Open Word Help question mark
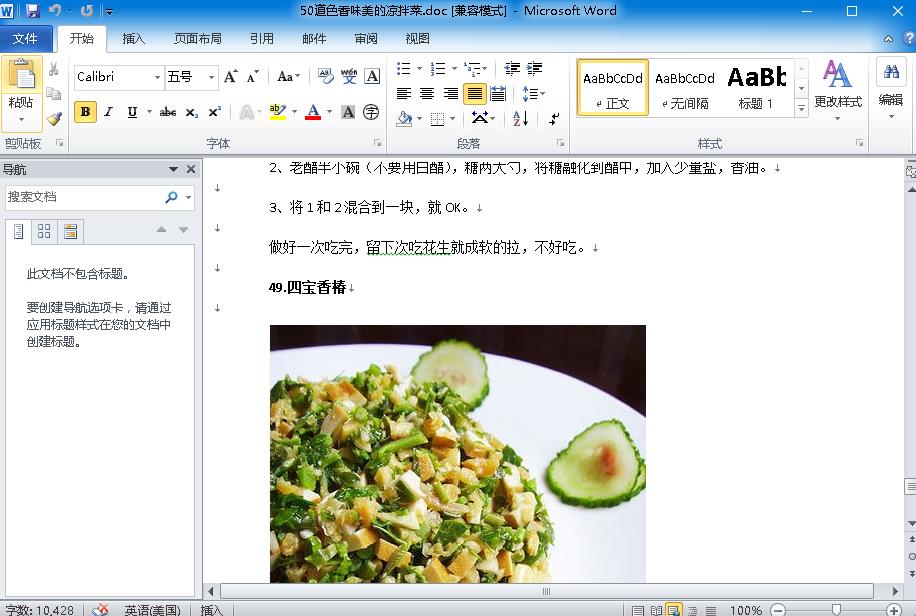Image resolution: width=916 pixels, height=616 pixels. (909, 39)
